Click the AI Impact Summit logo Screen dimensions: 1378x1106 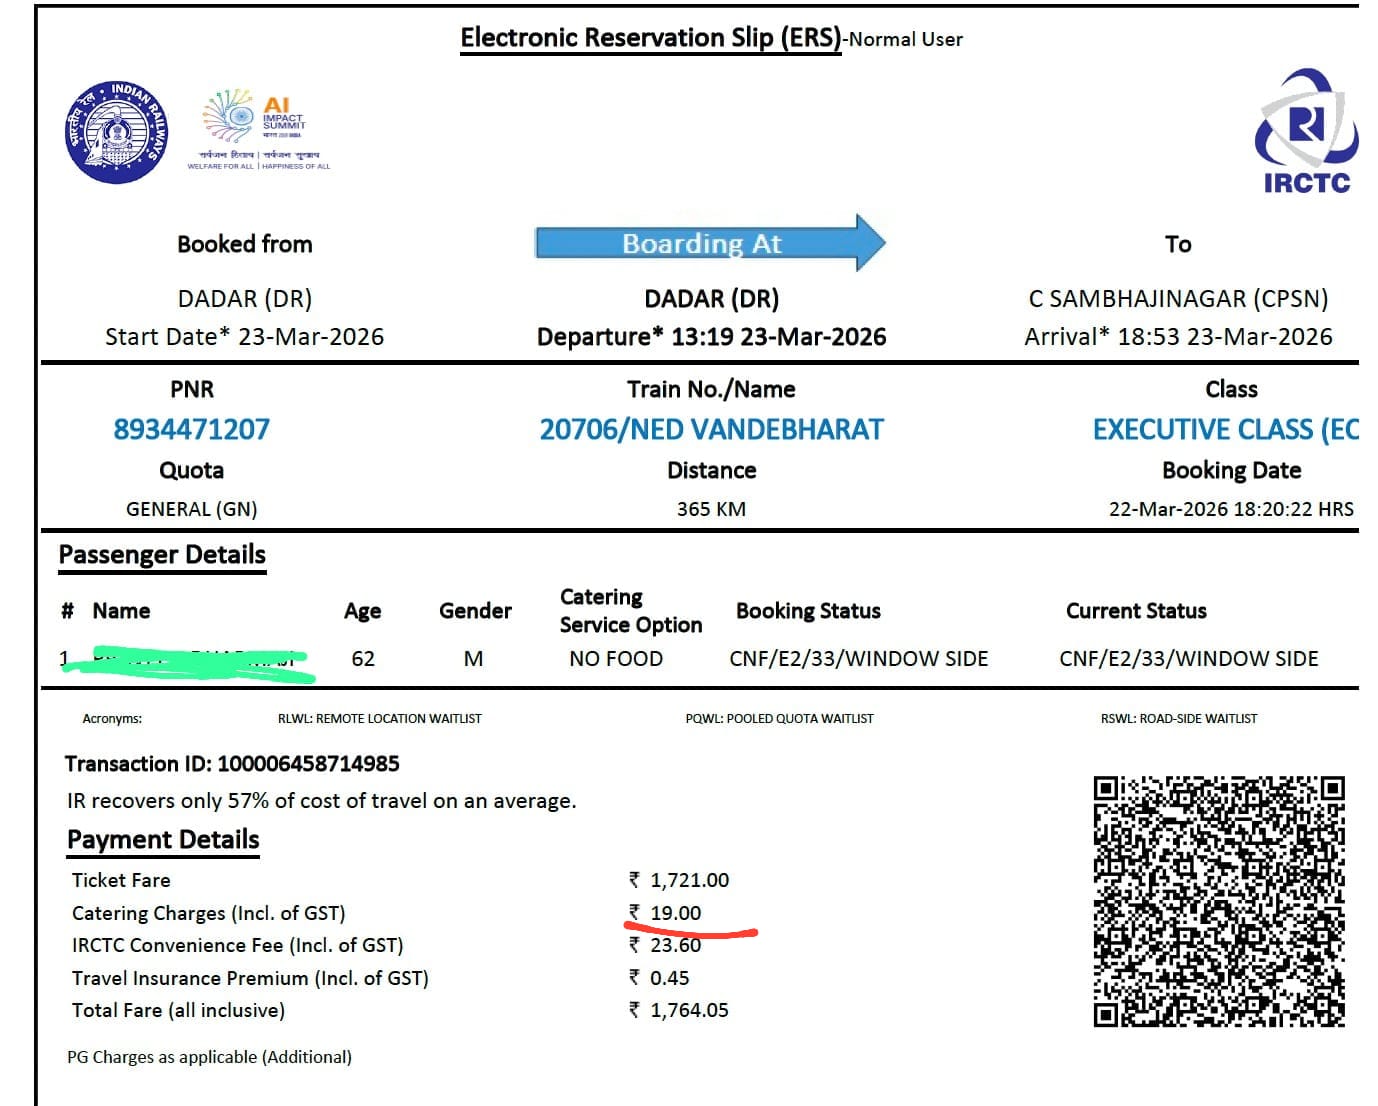pyautogui.click(x=257, y=131)
